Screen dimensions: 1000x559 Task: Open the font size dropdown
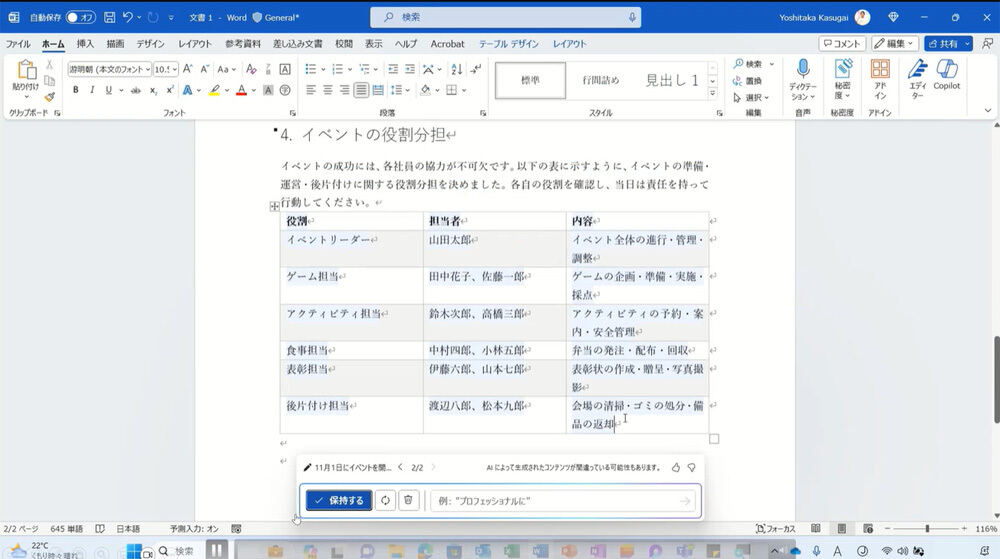pos(175,69)
